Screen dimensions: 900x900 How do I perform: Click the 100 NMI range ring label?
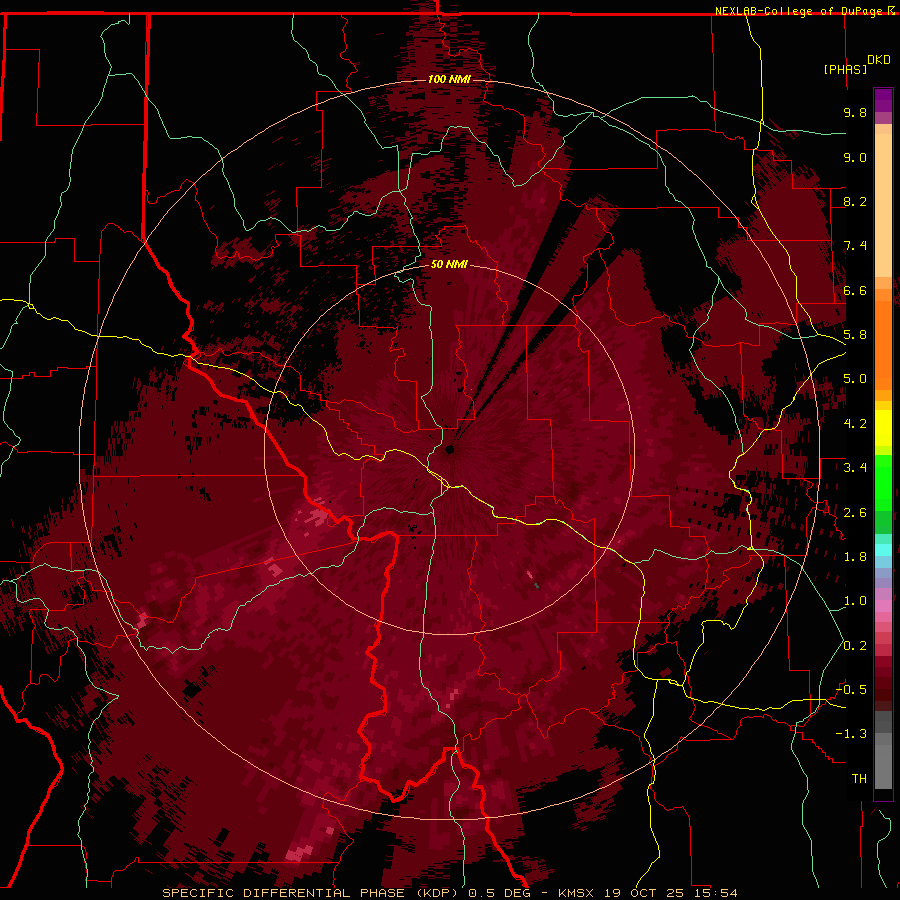pos(449,79)
